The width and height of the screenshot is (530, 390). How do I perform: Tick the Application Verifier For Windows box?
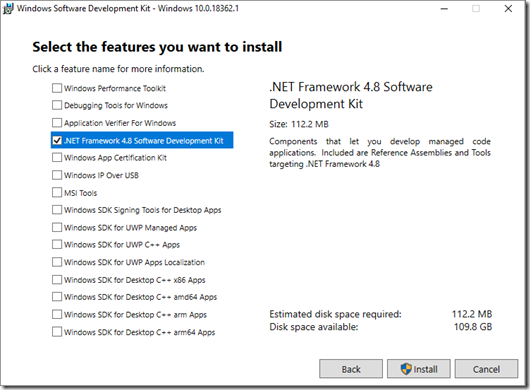[57, 123]
